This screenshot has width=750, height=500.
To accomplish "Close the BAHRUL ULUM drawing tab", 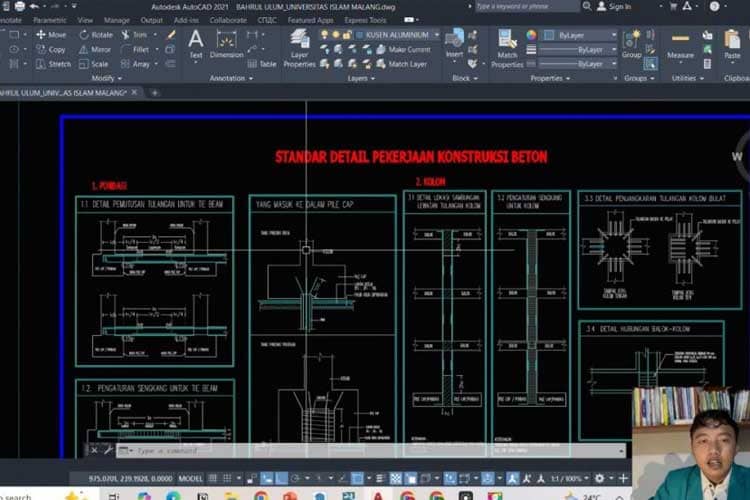I will coord(134,92).
